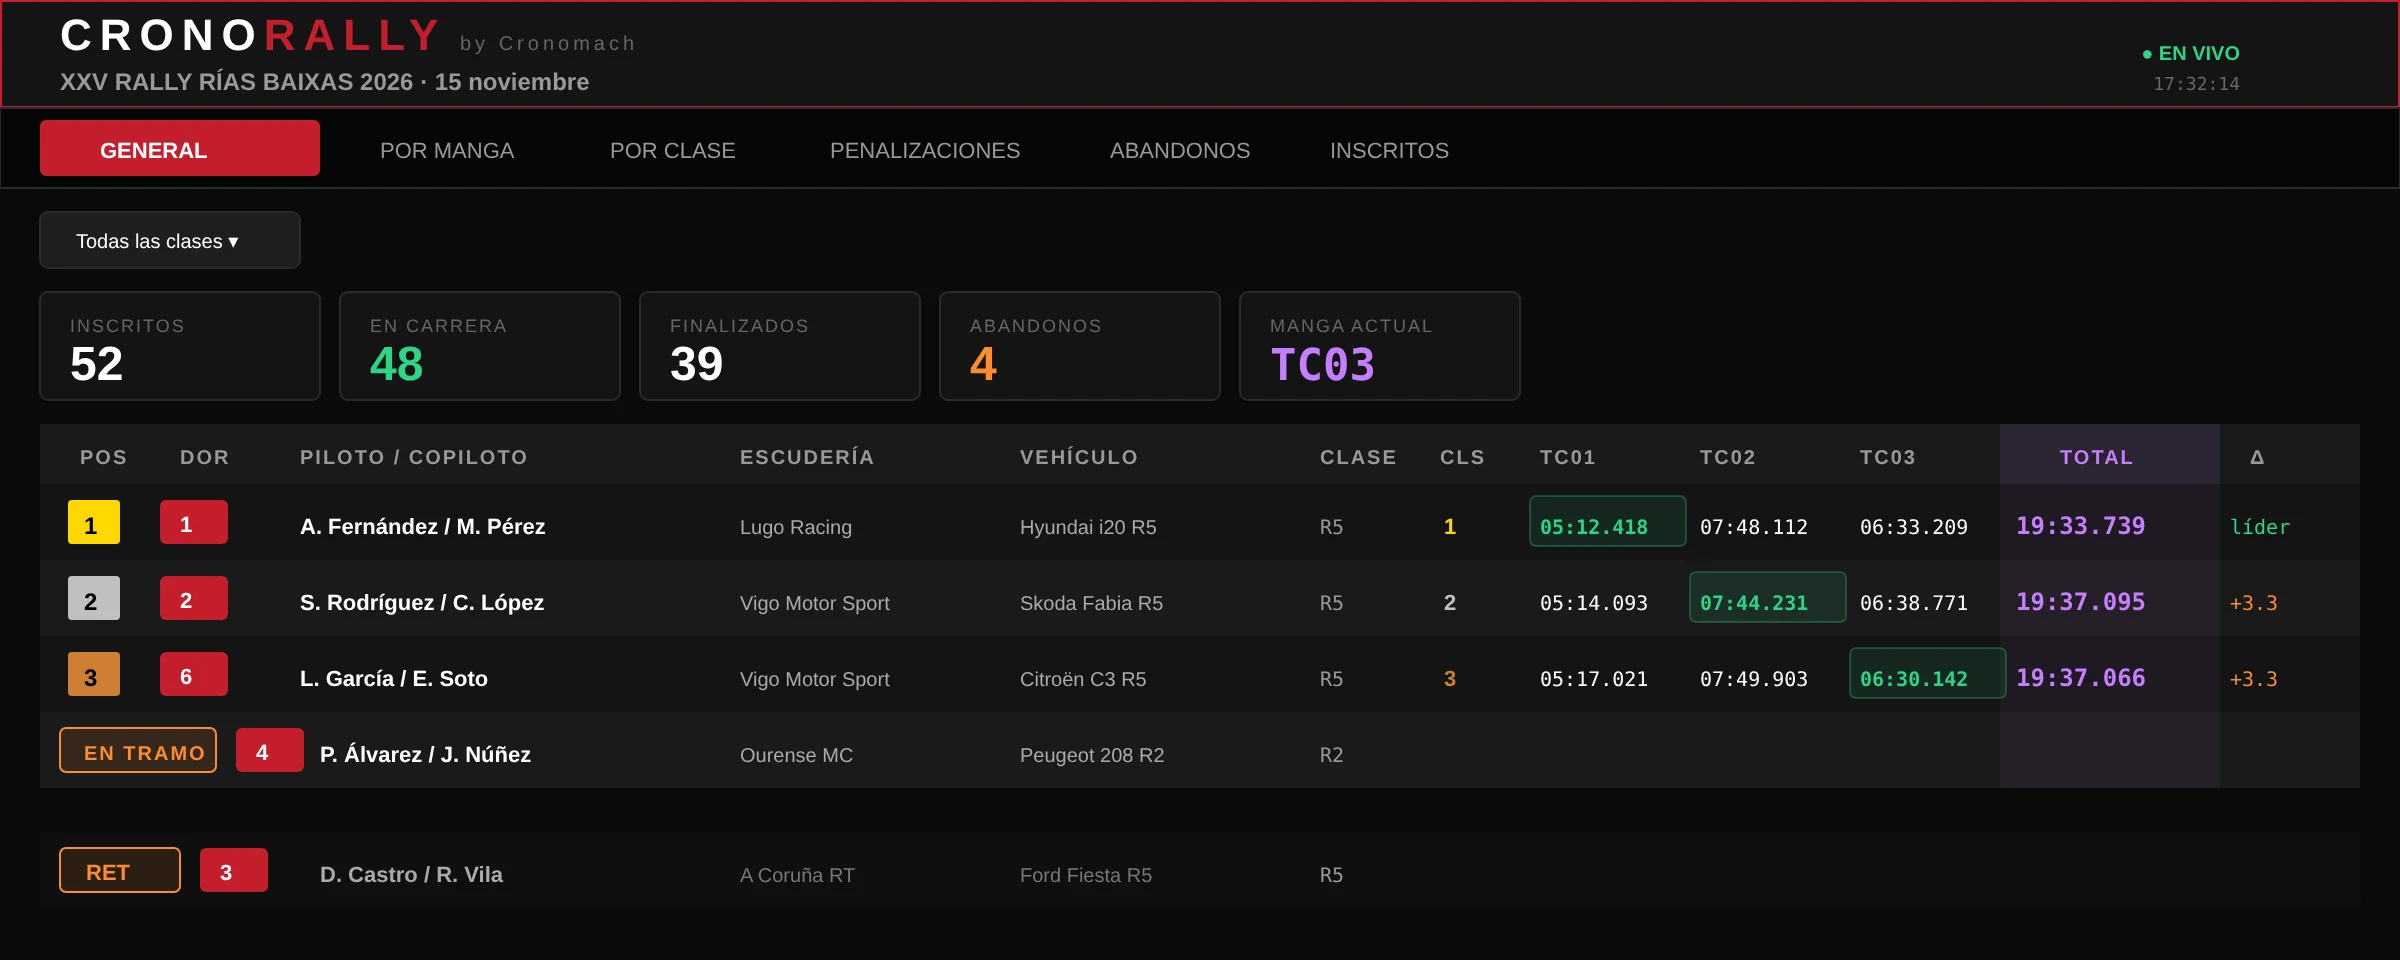Click TC03 time 06:38.771
Viewport: 2400px width, 960px height.
1914,603
